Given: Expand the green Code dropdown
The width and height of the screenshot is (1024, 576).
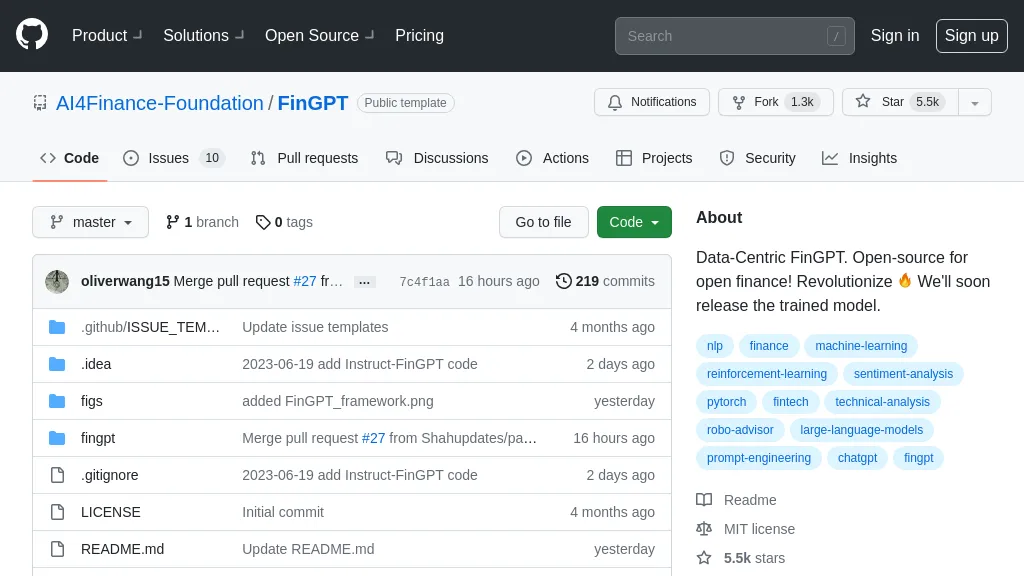Looking at the screenshot, I should point(634,222).
